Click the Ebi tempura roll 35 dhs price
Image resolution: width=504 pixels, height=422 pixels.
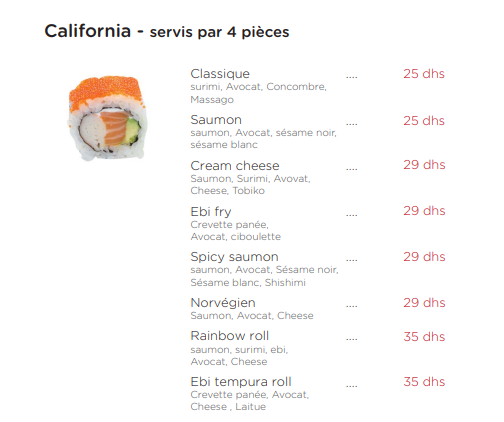tap(424, 382)
